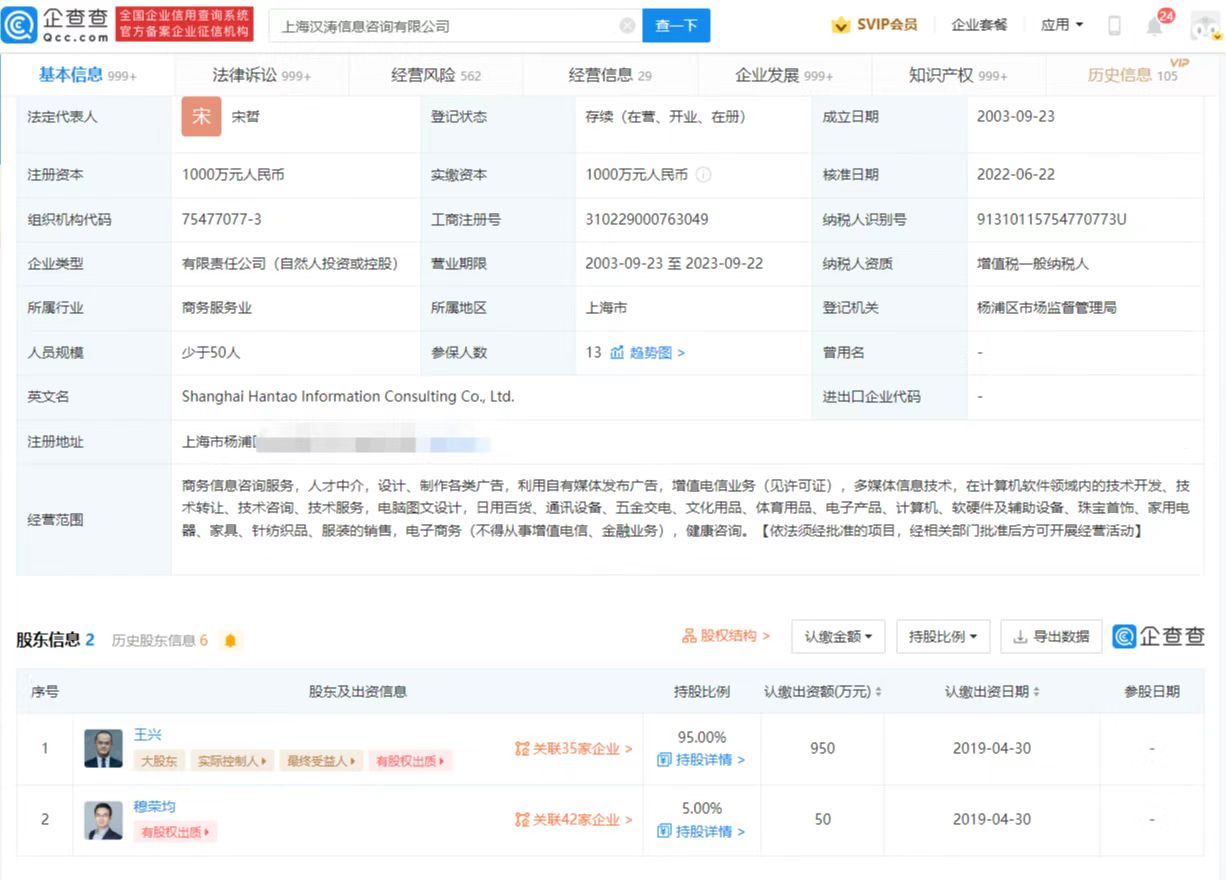Click the mobile phone icon in header
This screenshot has height=880, width=1226.
tap(1114, 26)
